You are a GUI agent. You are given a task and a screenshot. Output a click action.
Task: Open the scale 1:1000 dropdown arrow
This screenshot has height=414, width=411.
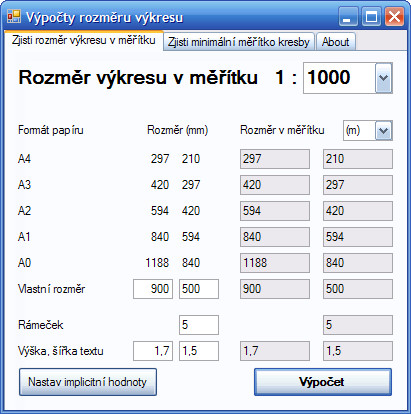click(x=384, y=78)
